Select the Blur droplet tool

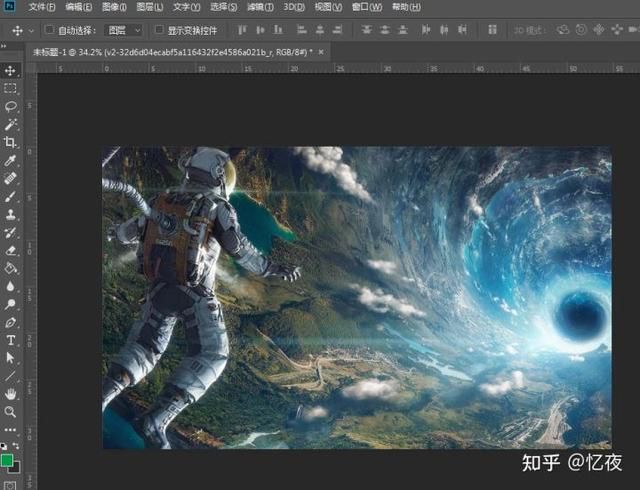10,286
